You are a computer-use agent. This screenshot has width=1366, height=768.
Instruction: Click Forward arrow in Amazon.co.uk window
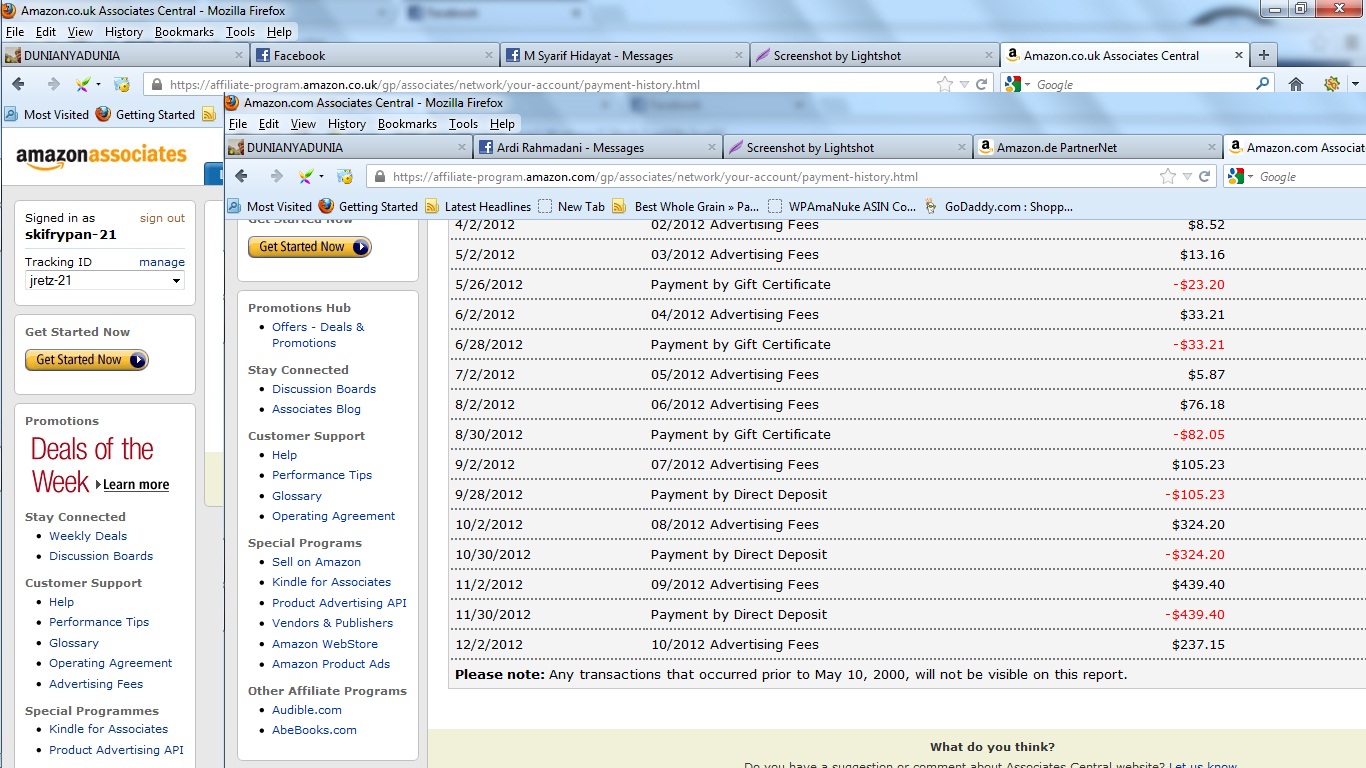click(53, 84)
